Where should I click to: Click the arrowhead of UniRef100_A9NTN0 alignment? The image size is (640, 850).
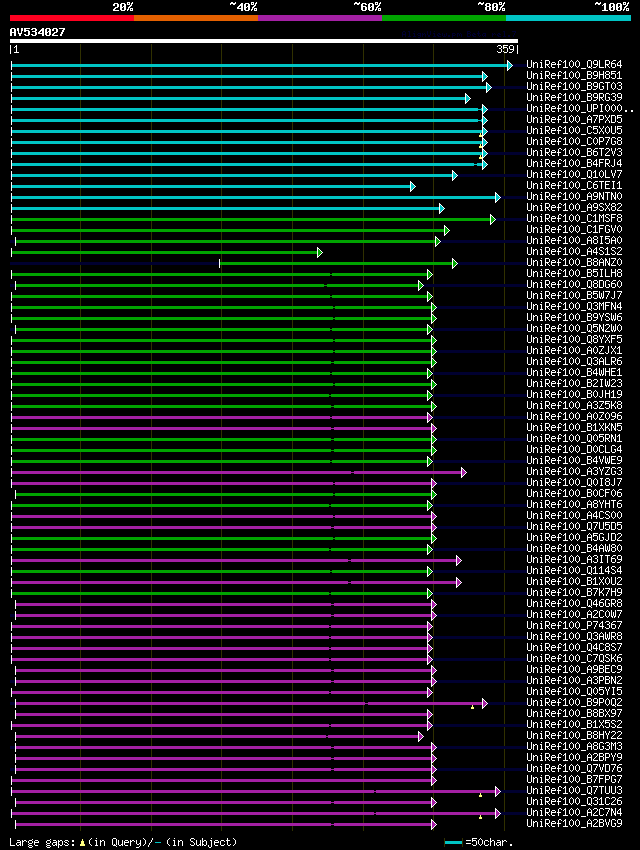pyautogui.click(x=497, y=197)
